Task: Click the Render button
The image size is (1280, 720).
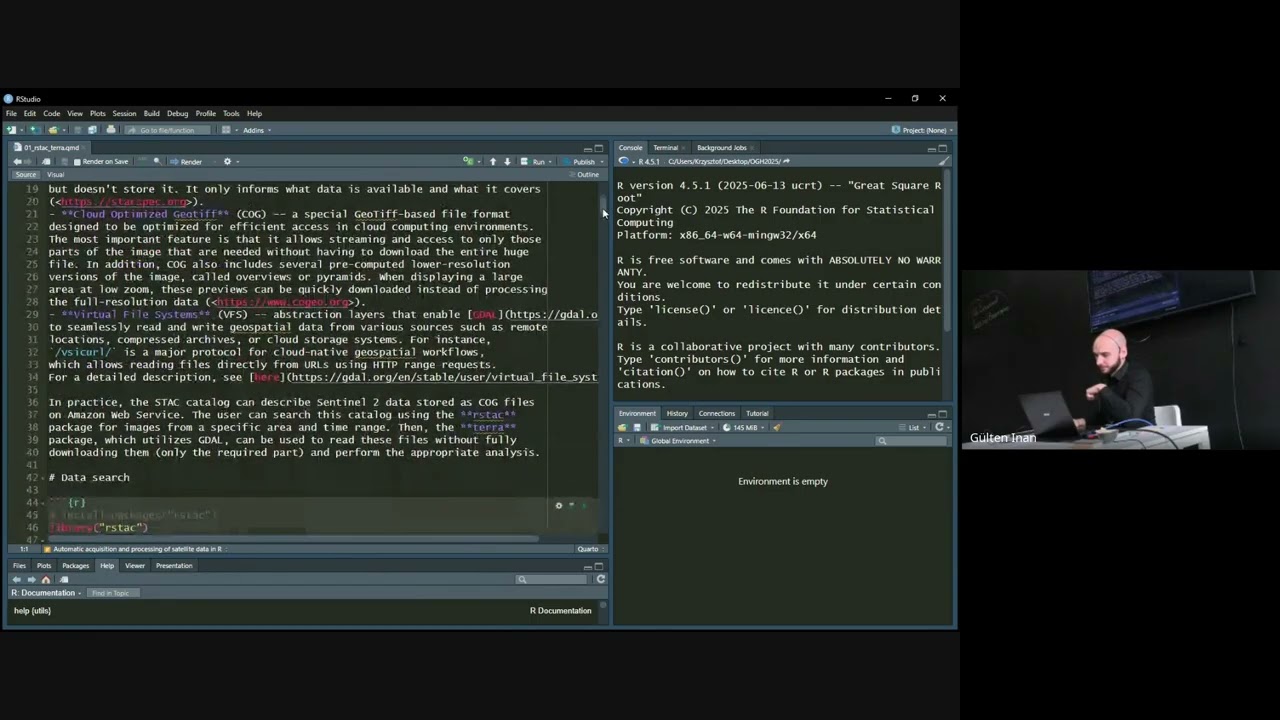Action: click(185, 161)
